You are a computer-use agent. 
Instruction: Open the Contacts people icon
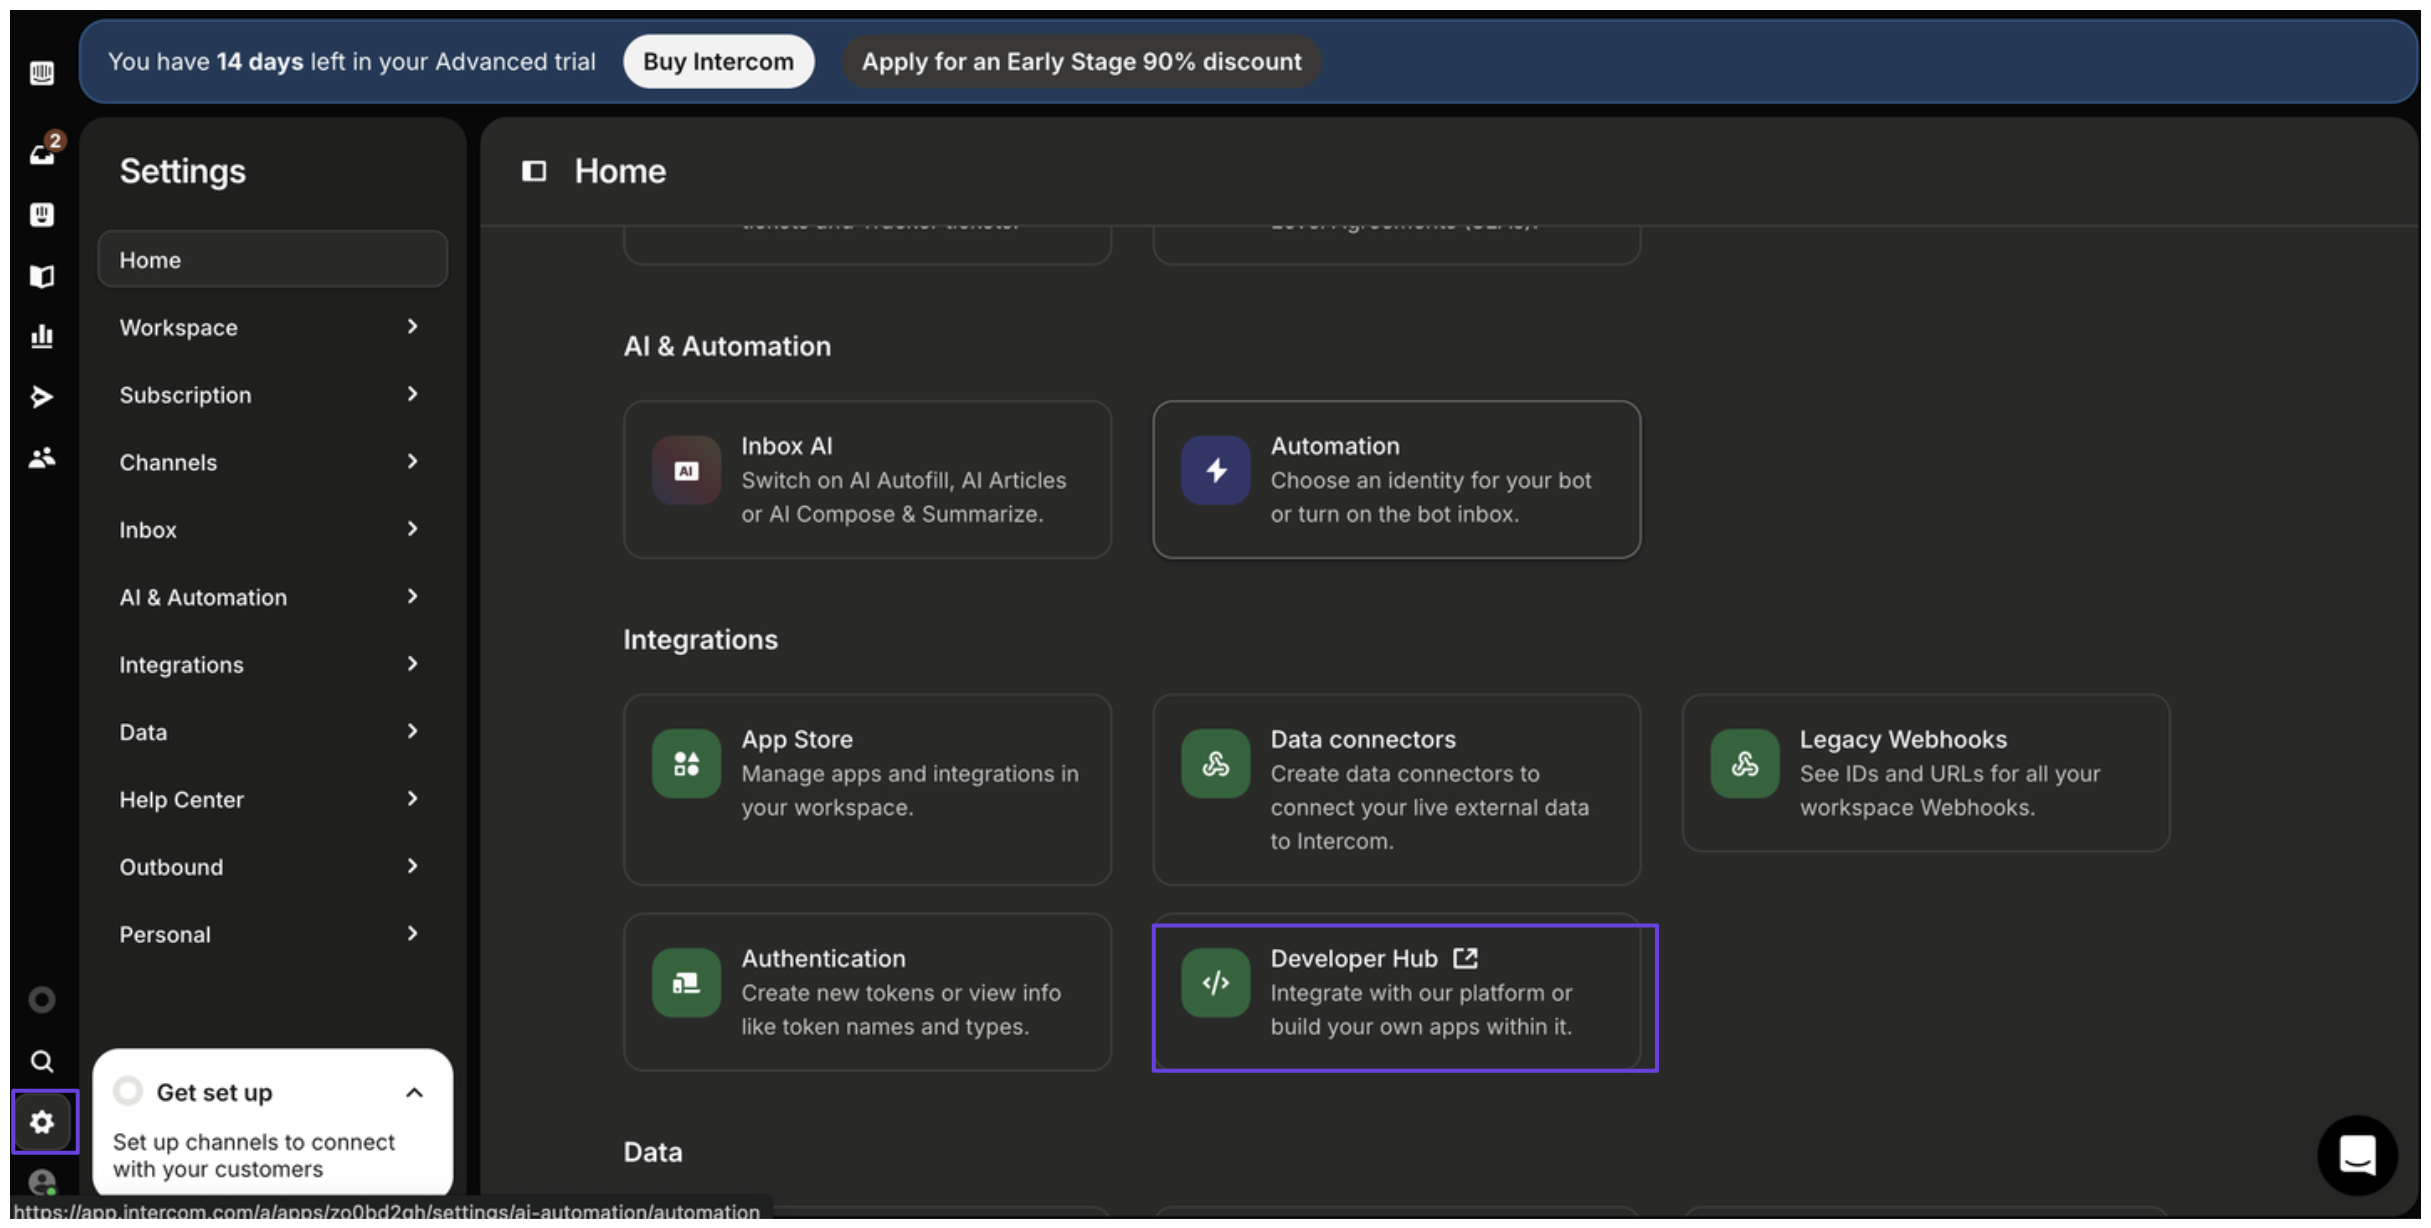pyautogui.click(x=42, y=458)
